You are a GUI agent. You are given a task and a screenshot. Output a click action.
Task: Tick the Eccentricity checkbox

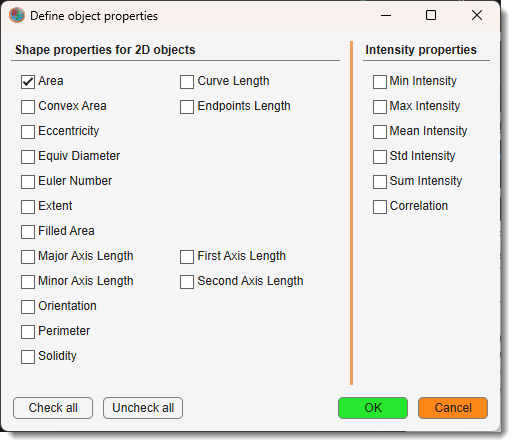coord(28,132)
